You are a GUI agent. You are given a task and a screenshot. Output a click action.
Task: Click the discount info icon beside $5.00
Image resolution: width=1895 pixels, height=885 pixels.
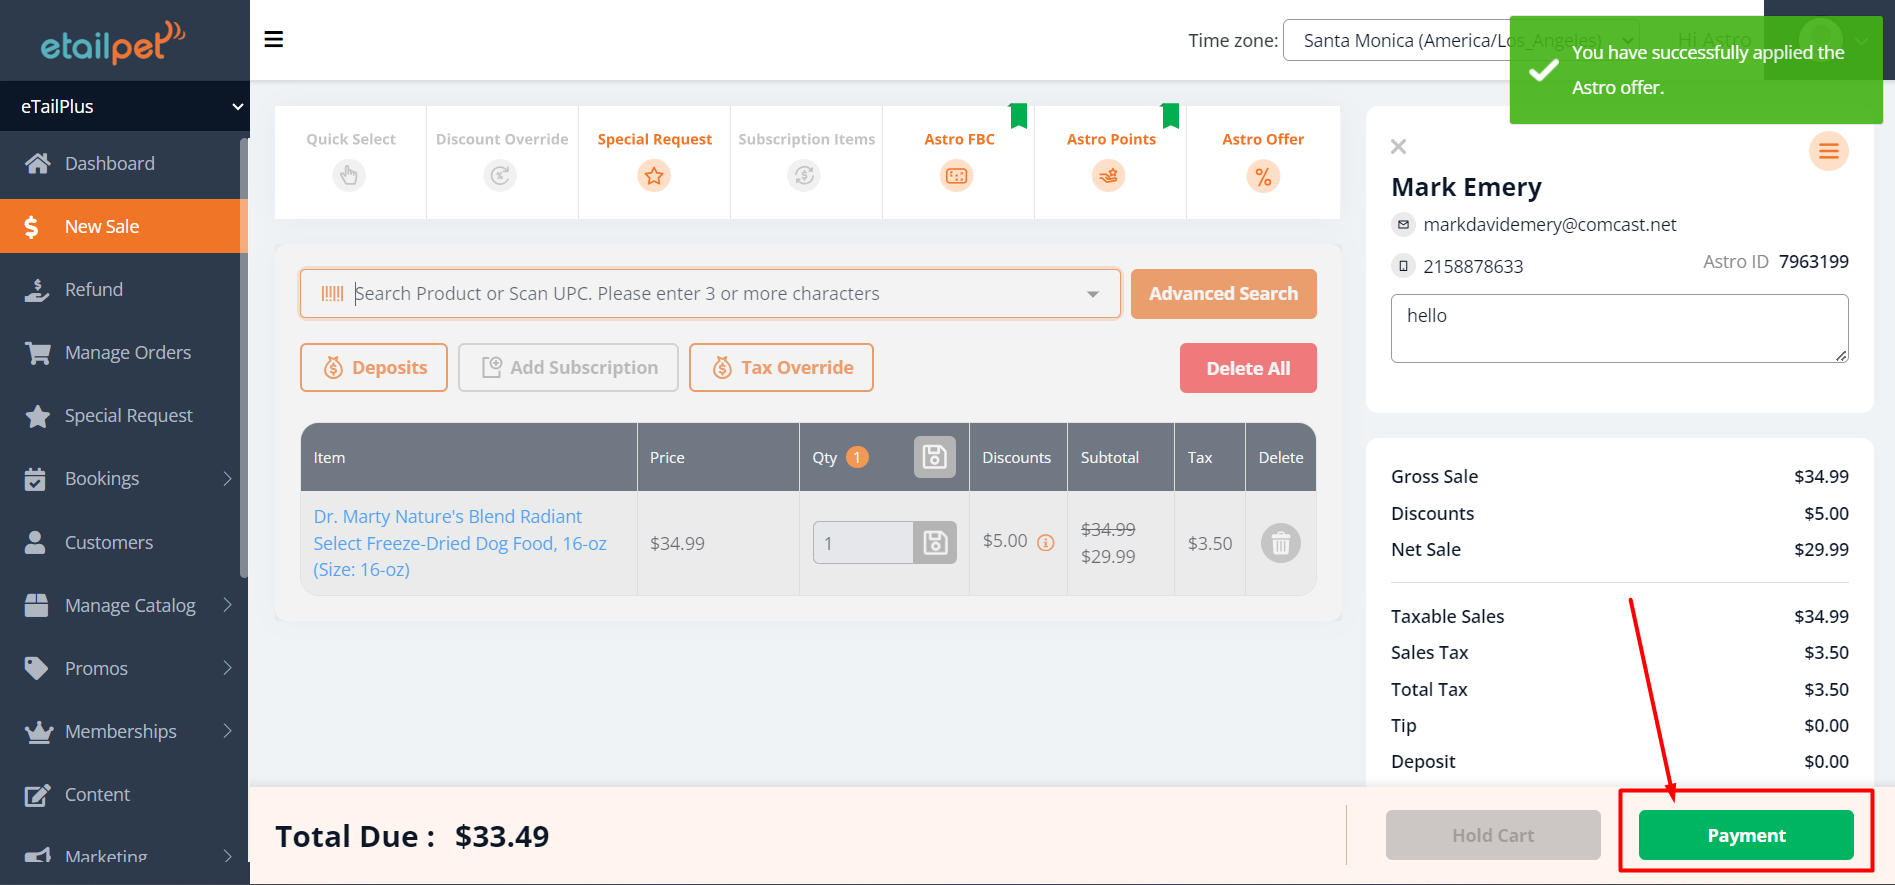pyautogui.click(x=1046, y=543)
